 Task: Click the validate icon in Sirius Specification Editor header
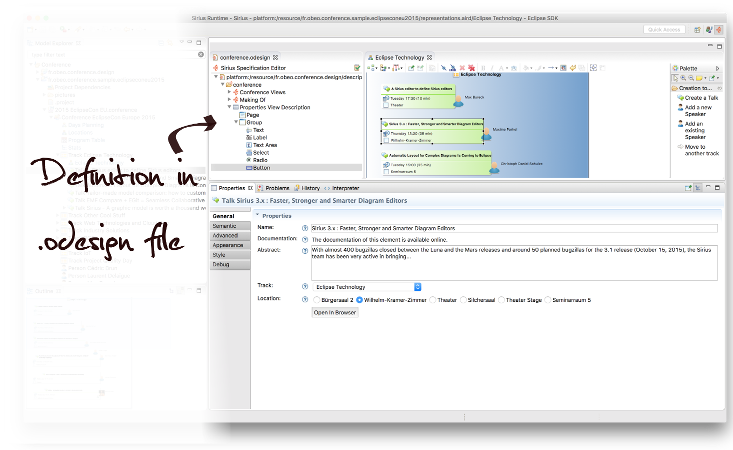click(x=357, y=68)
